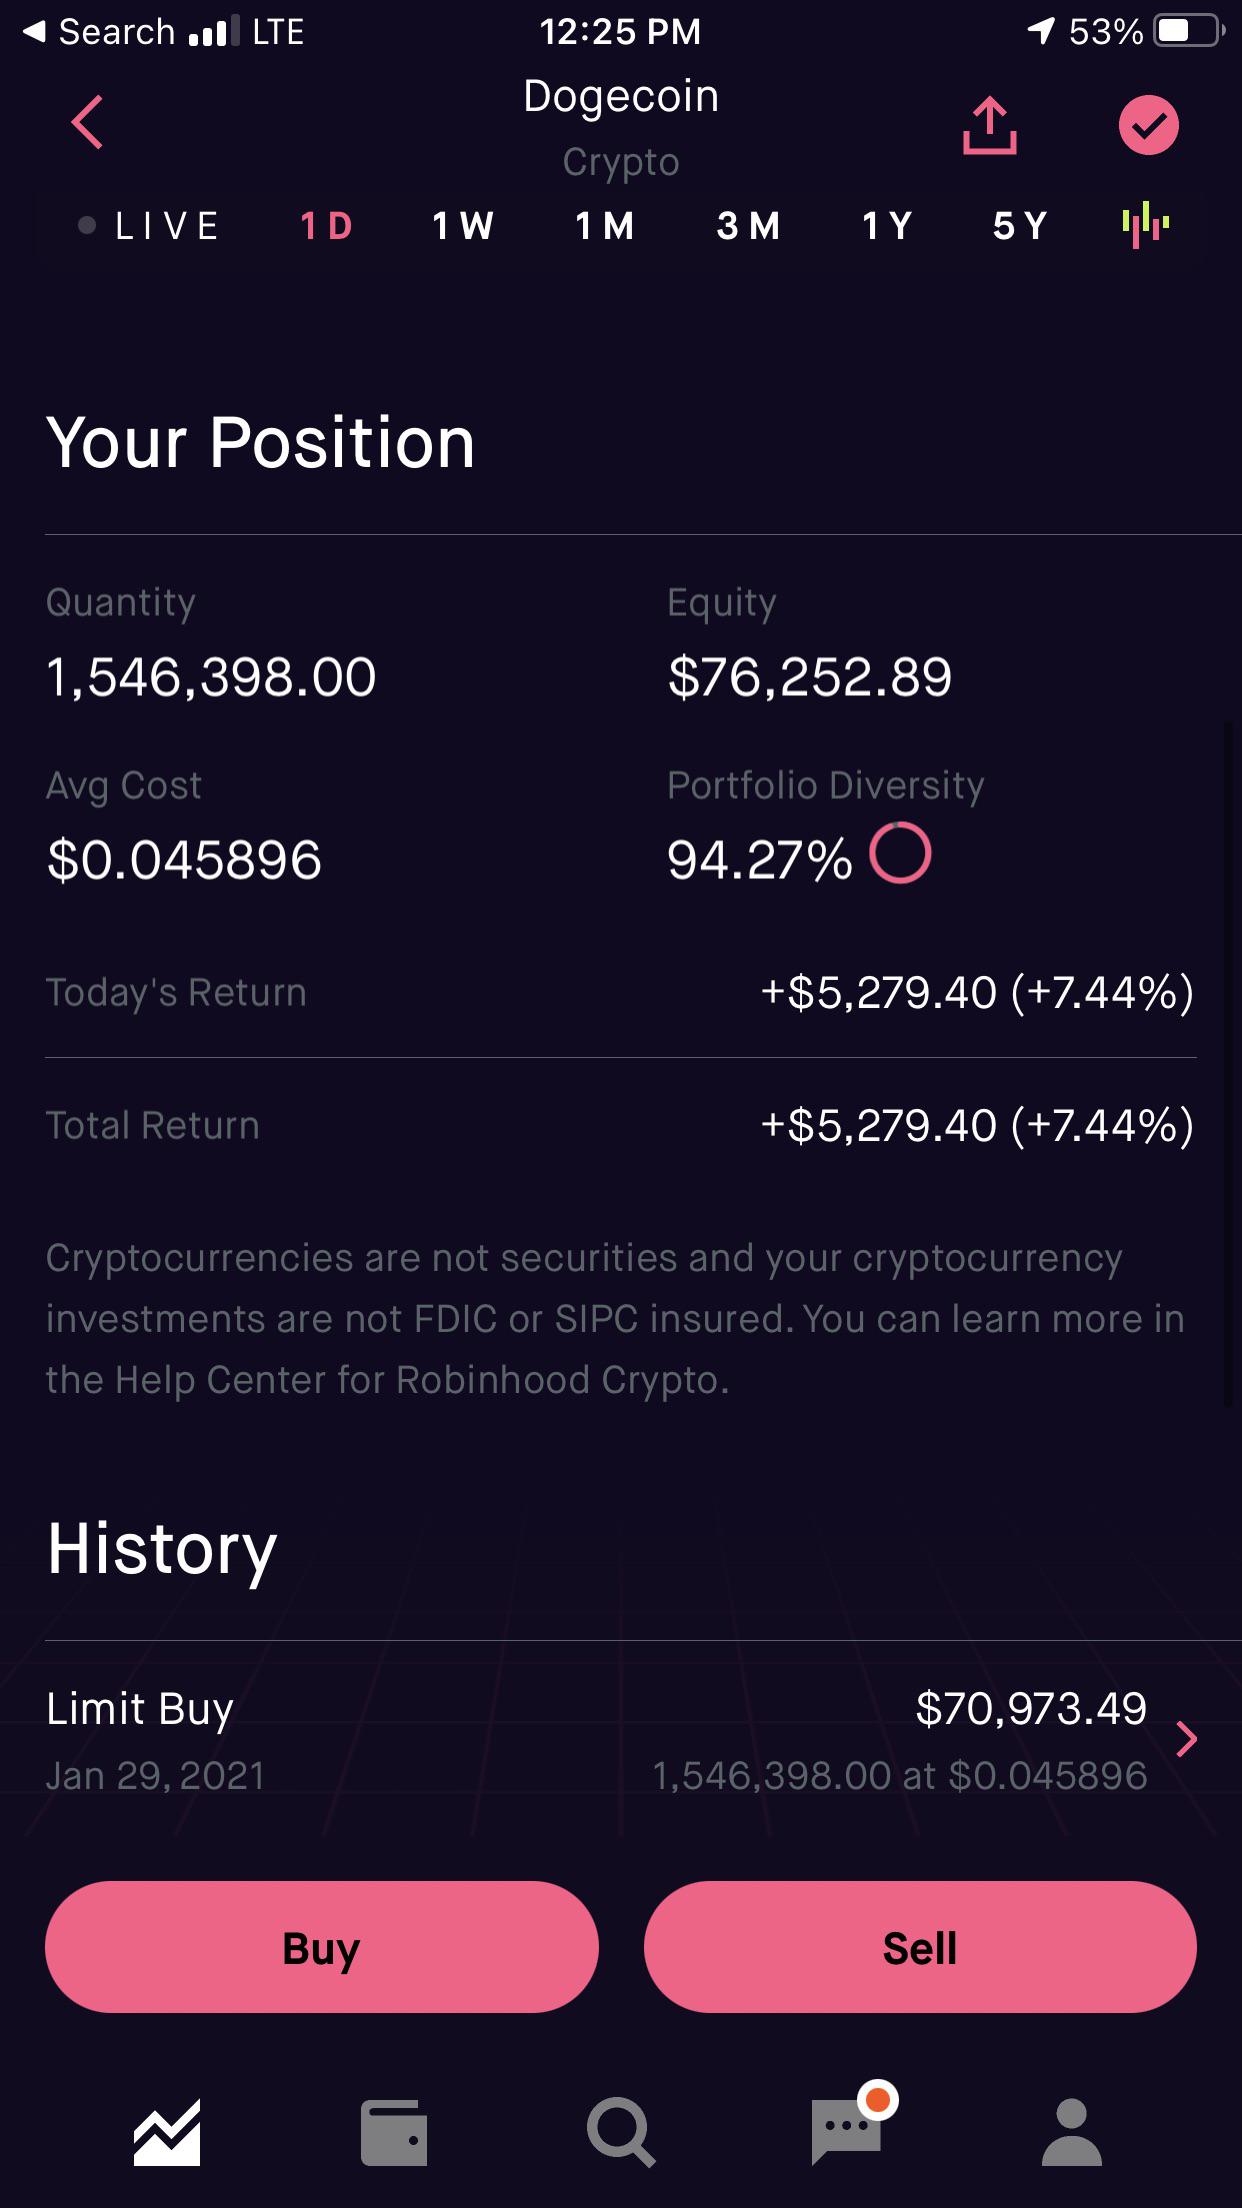Image resolution: width=1242 pixels, height=2208 pixels.
Task: Tap the back arrow icon
Action: 88,123
